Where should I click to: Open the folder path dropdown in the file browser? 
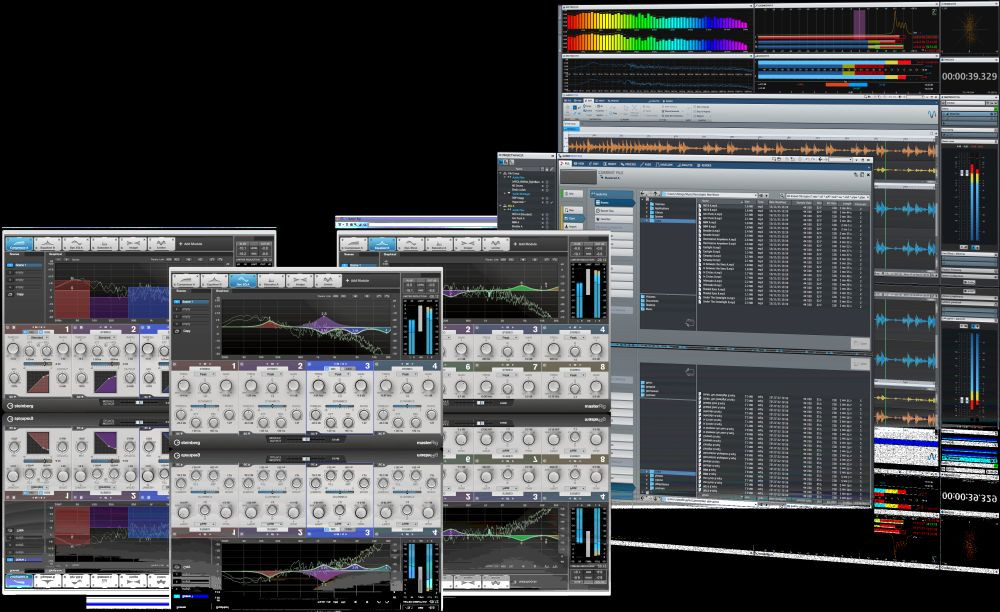[758, 194]
